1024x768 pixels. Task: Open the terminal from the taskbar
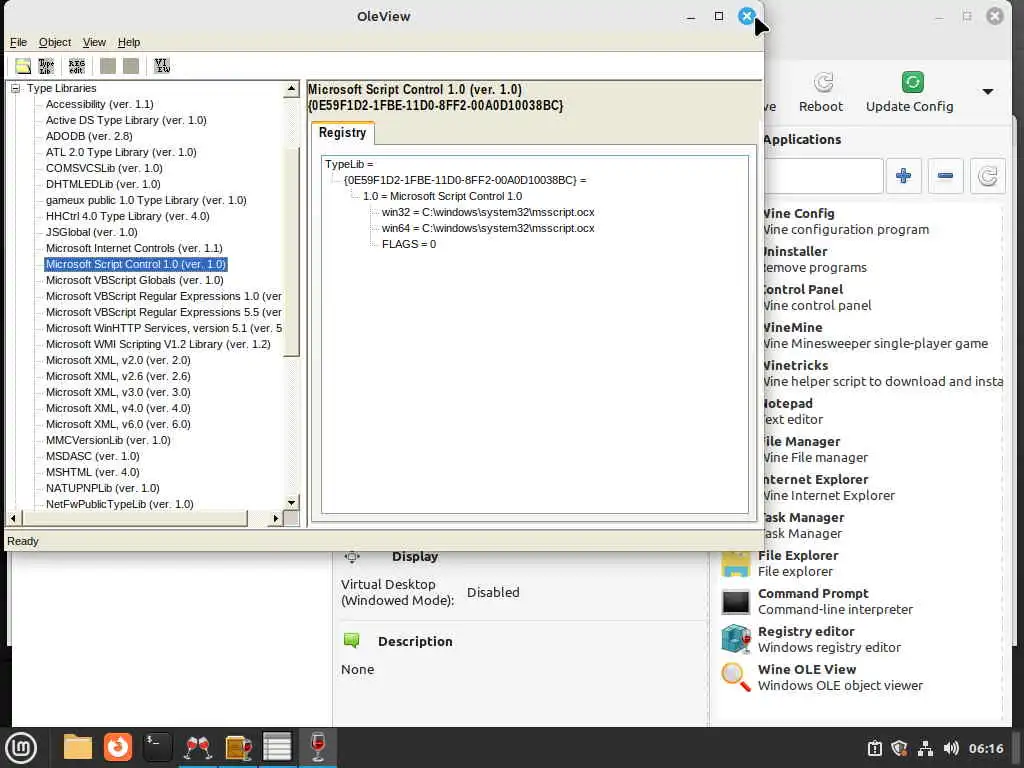click(x=157, y=747)
